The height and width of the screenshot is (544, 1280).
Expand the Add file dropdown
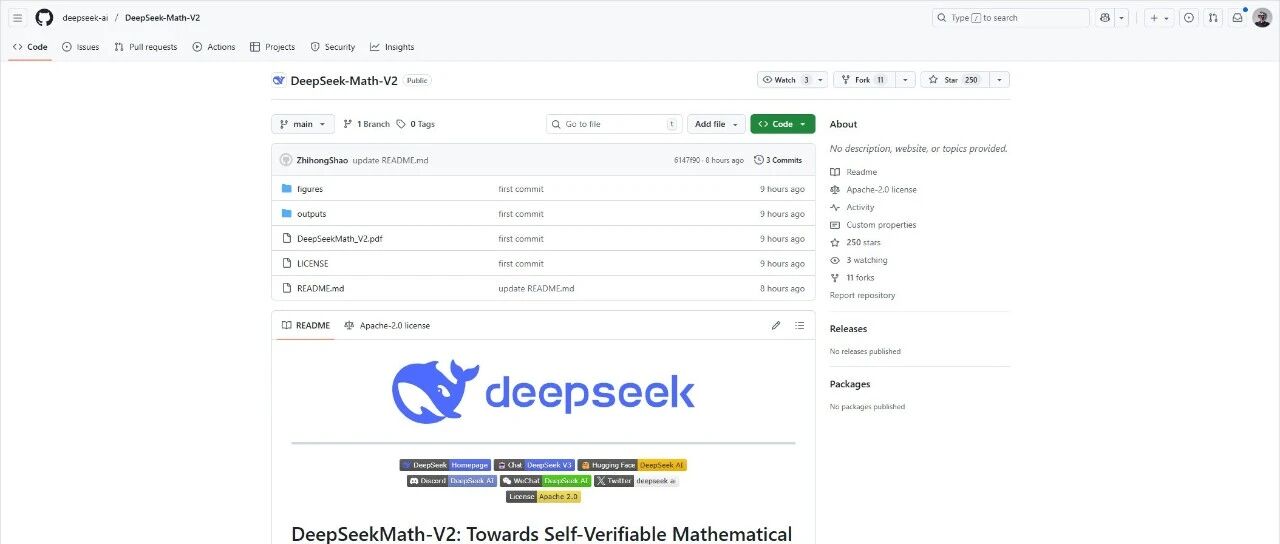click(716, 124)
